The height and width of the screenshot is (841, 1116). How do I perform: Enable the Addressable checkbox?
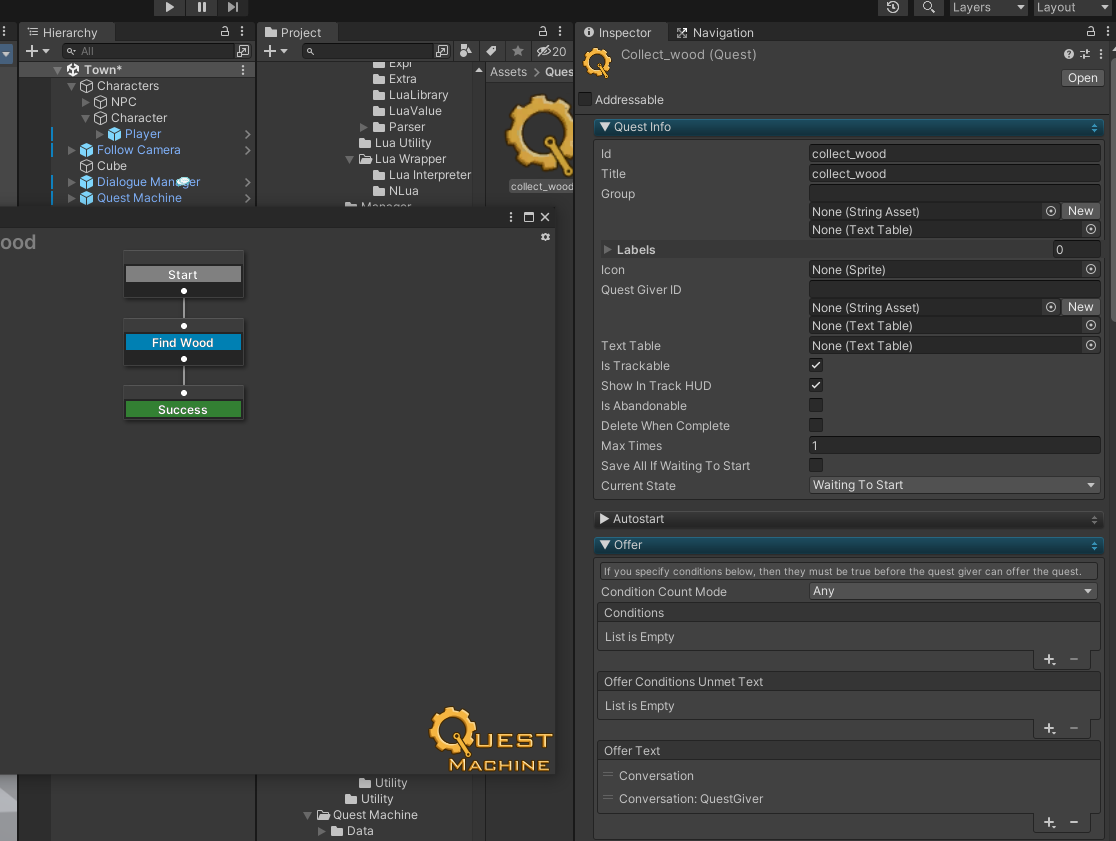(585, 100)
